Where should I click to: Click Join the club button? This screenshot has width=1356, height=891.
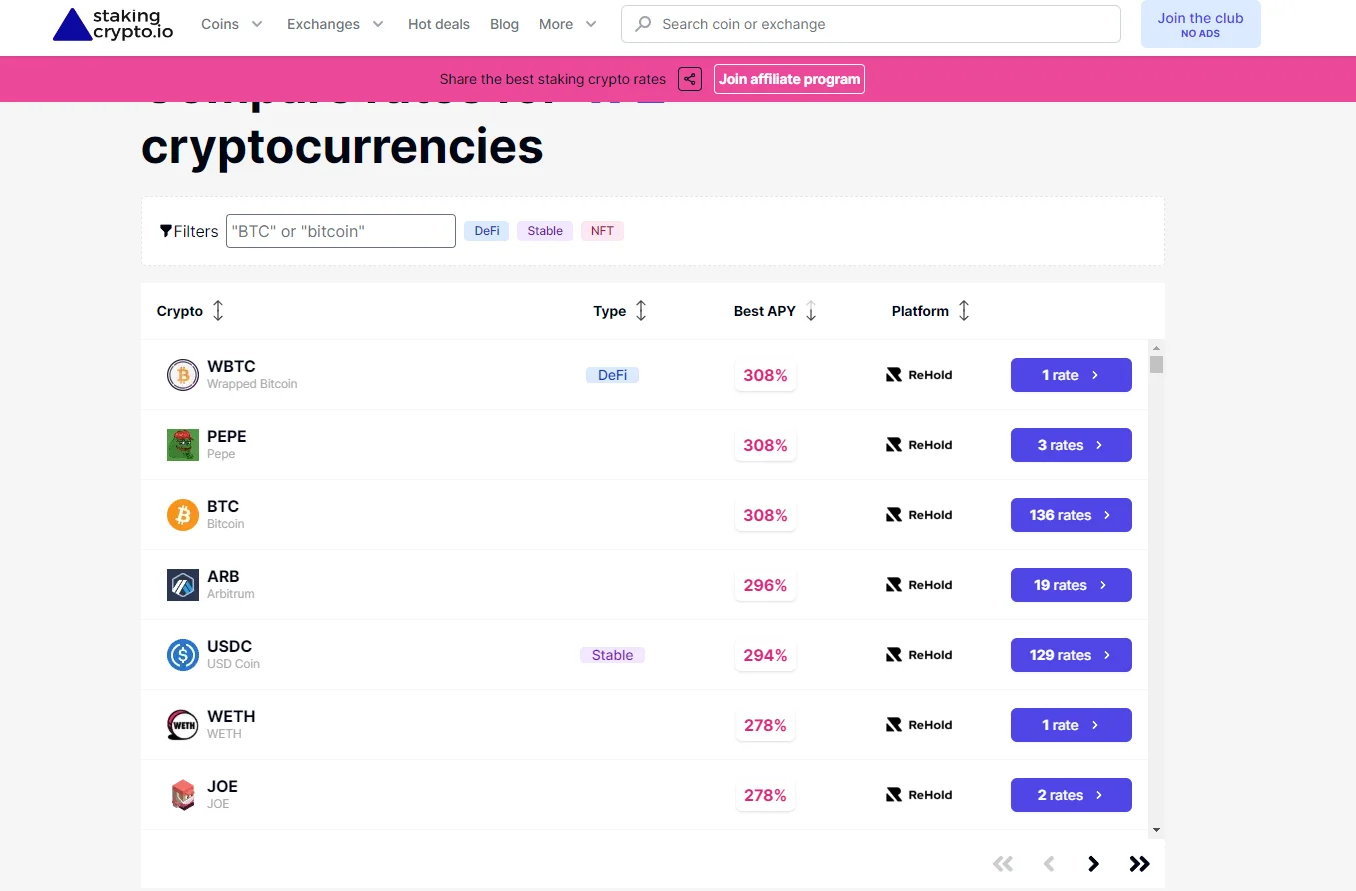click(1200, 24)
